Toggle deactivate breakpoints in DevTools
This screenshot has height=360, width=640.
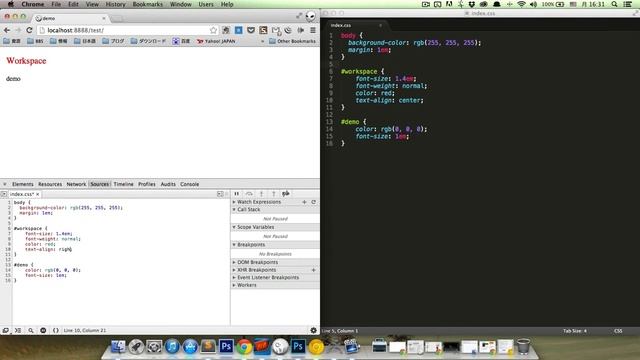pyautogui.click(x=286, y=194)
